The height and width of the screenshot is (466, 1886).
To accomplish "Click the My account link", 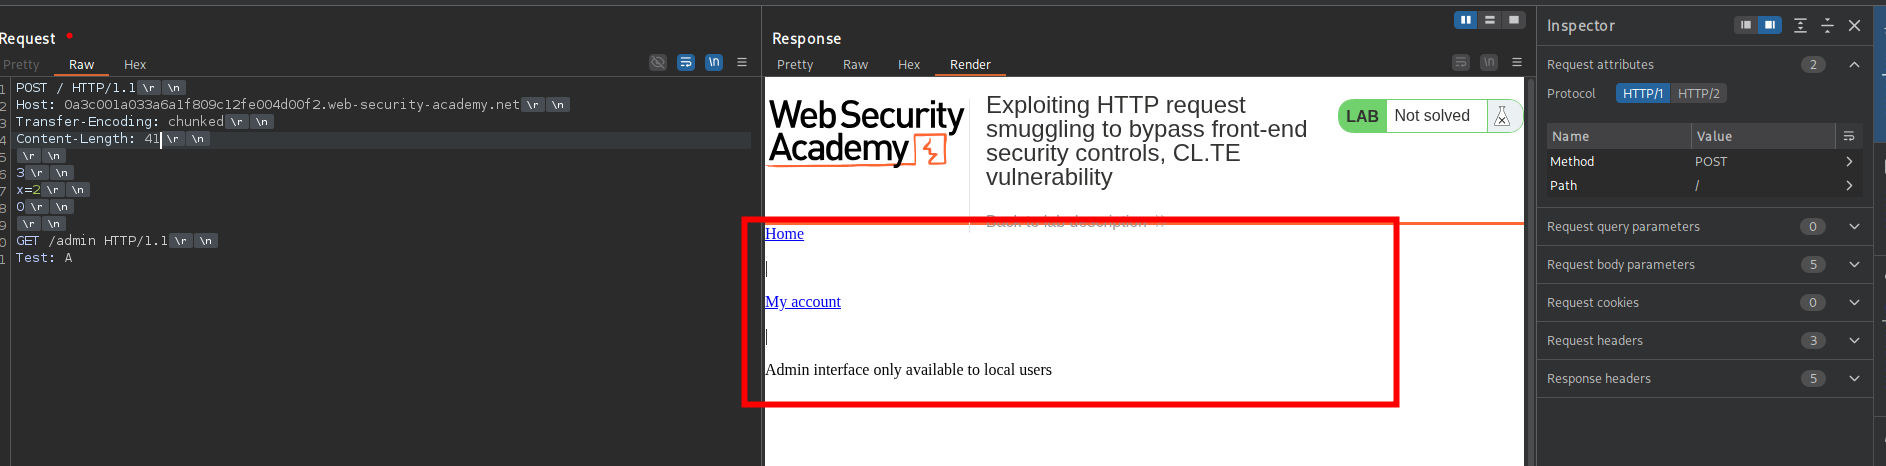I will click(802, 302).
